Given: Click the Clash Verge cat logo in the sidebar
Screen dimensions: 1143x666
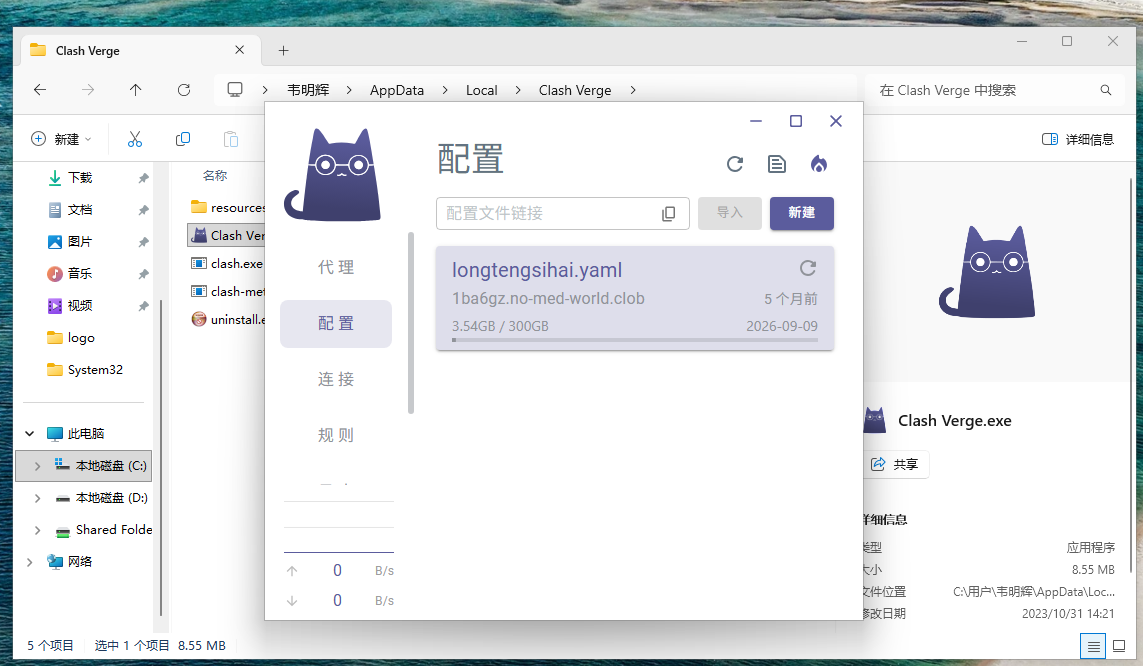Looking at the screenshot, I should [332, 175].
